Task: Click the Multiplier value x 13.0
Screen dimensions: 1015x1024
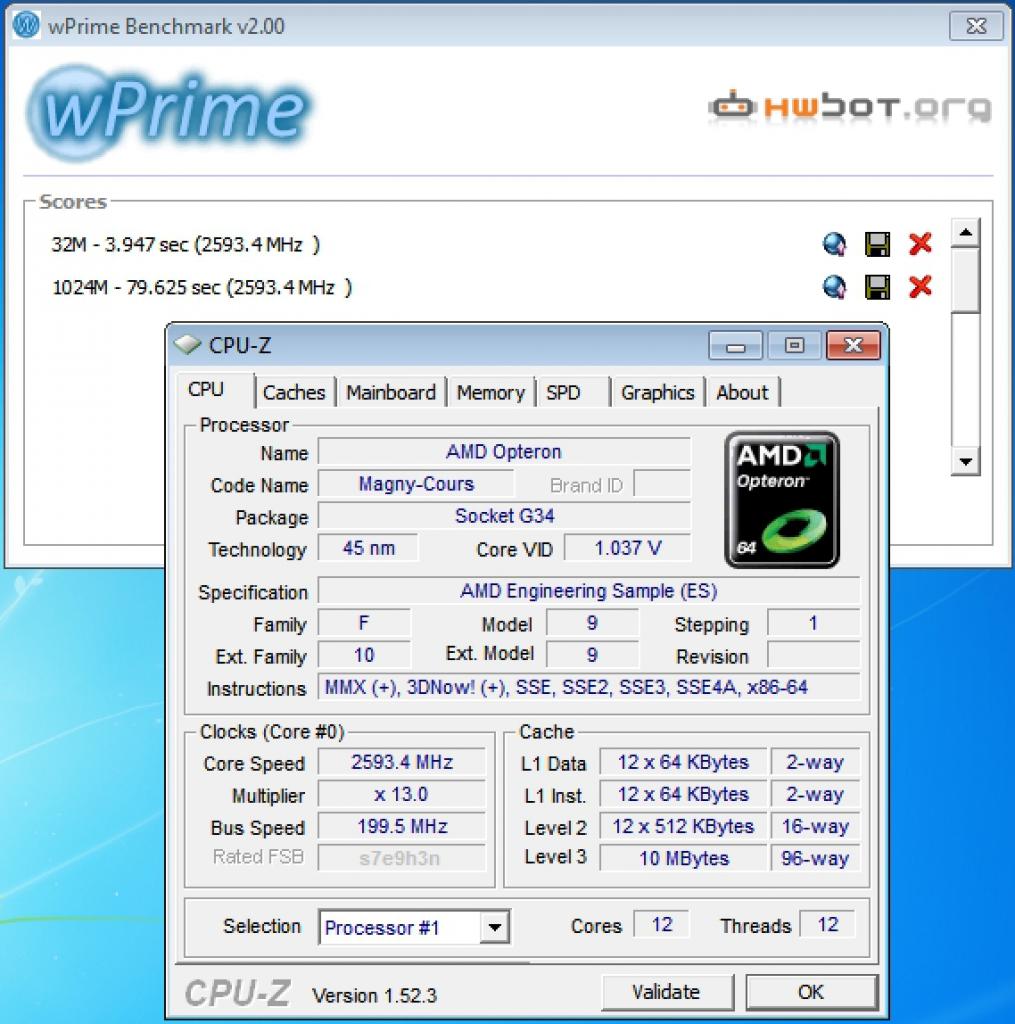Action: click(402, 794)
